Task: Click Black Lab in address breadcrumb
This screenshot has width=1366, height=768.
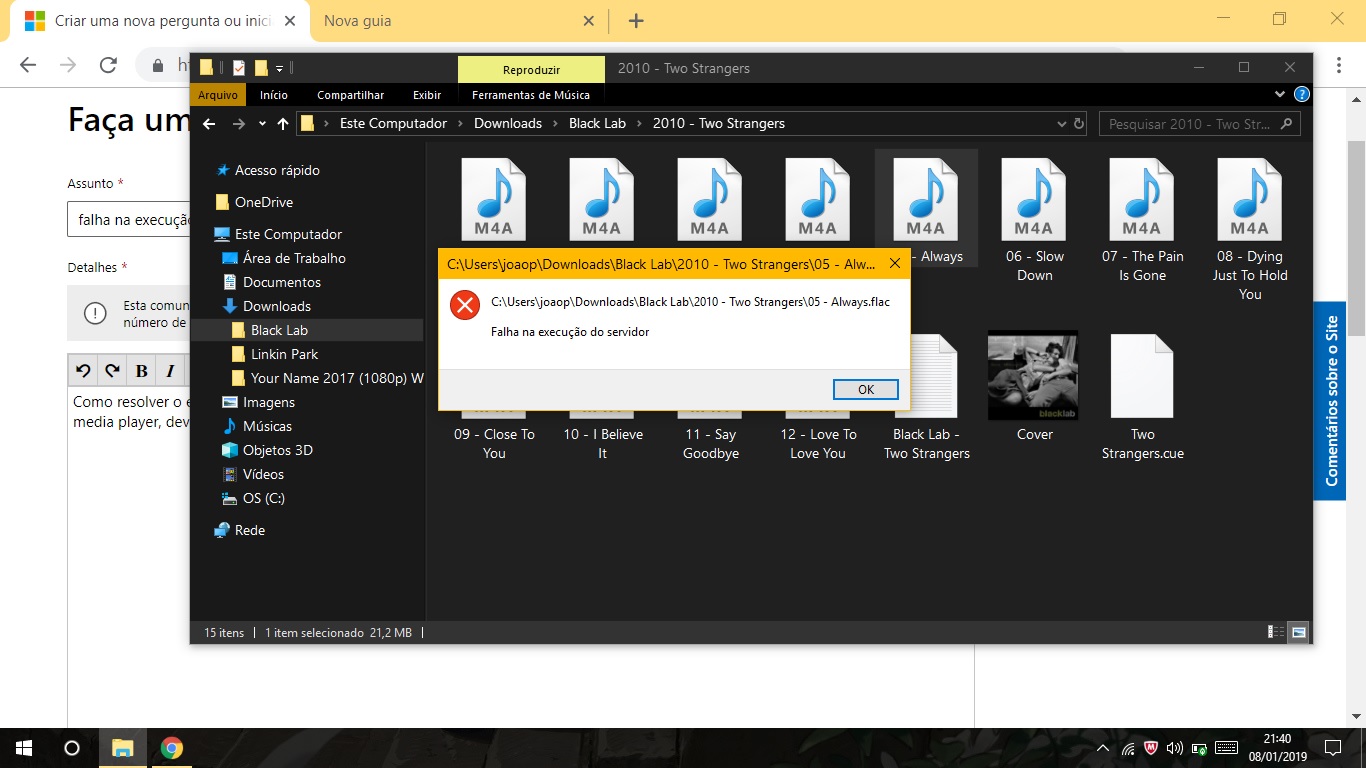Action: click(597, 123)
